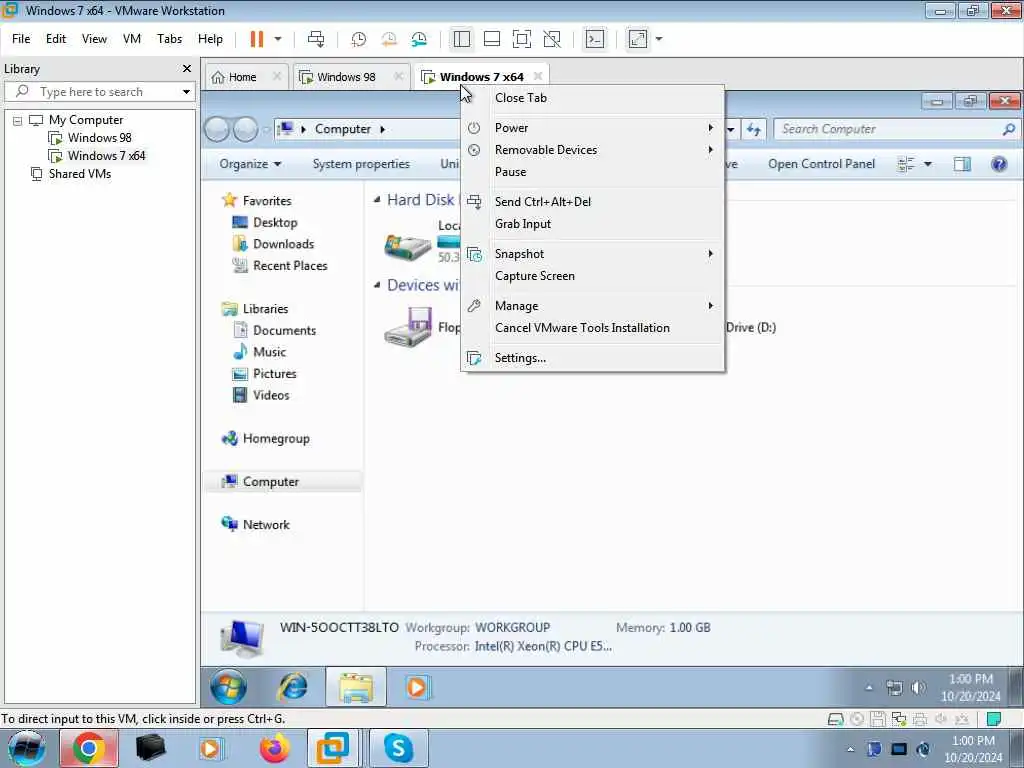Close the Library panel
The width and height of the screenshot is (1024, 768).
click(187, 69)
